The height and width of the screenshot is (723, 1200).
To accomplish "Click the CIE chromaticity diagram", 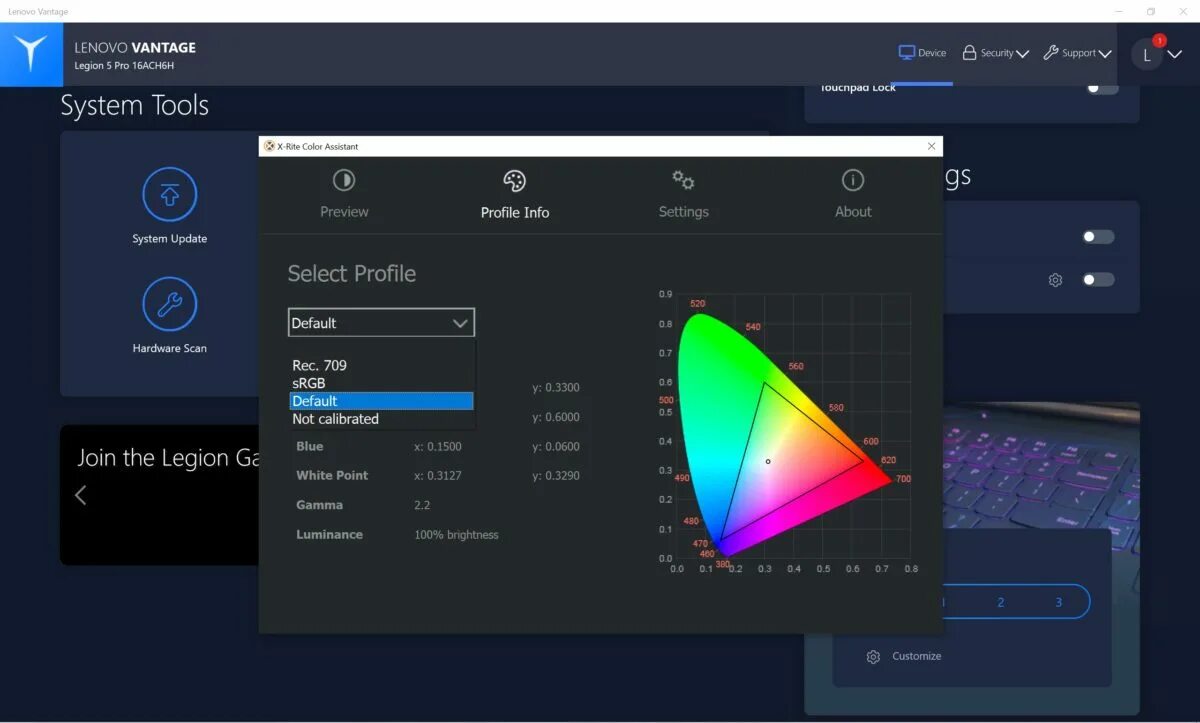I will pos(783,433).
